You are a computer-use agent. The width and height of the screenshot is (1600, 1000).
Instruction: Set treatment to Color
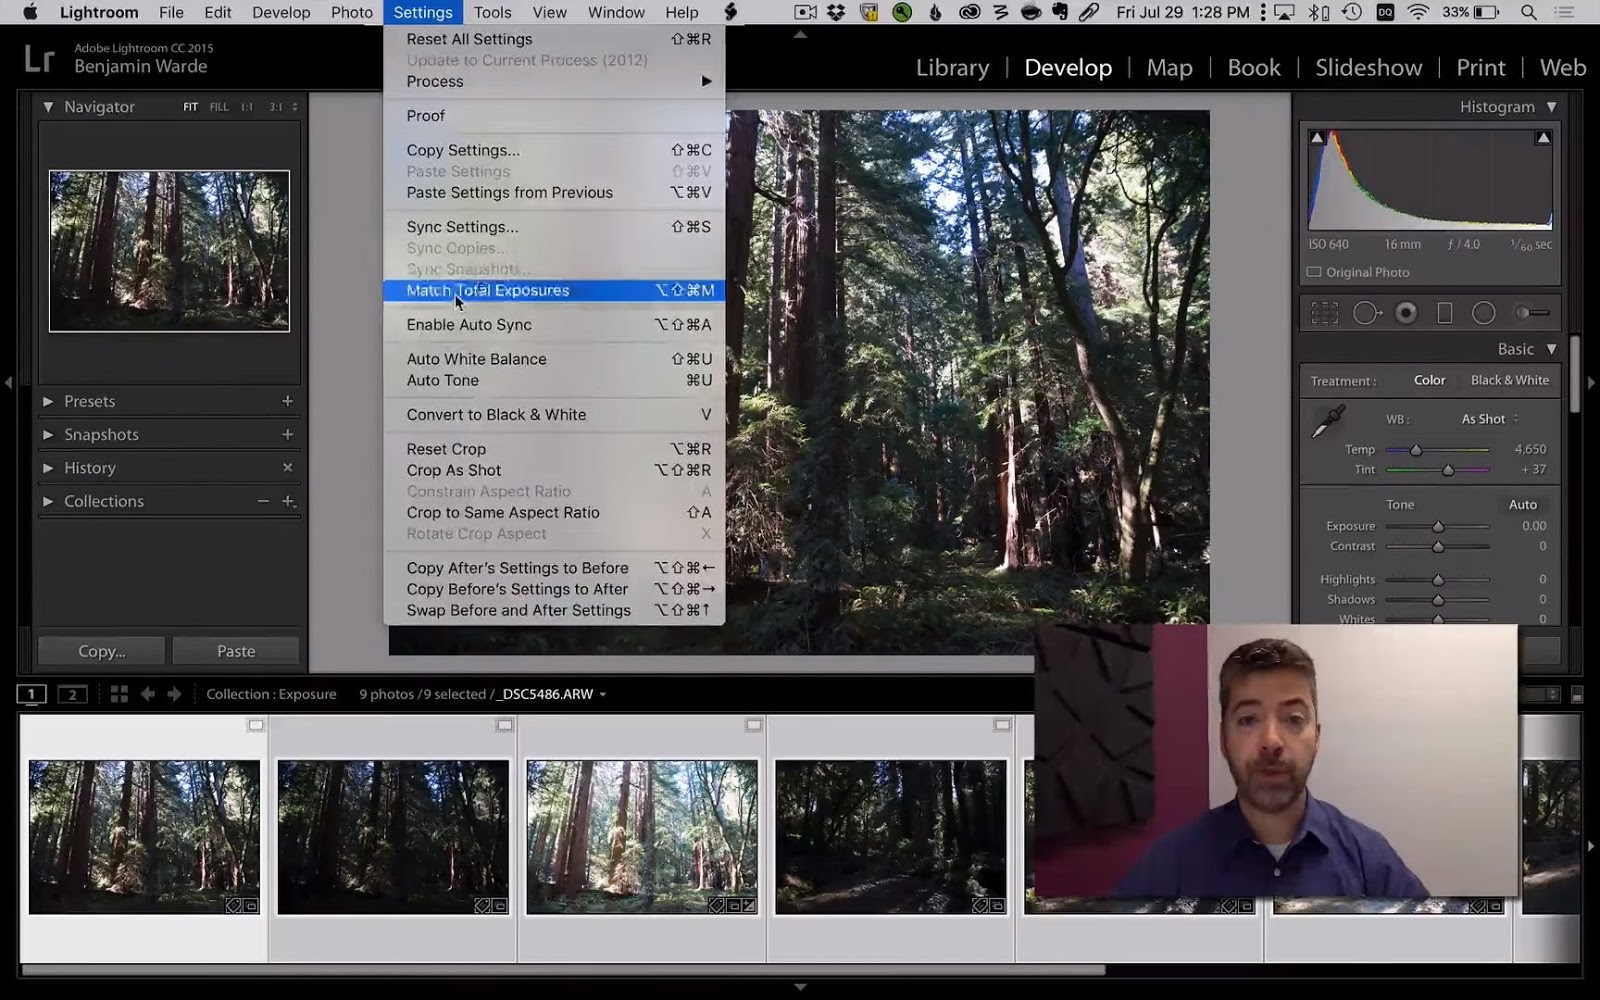coord(1430,380)
